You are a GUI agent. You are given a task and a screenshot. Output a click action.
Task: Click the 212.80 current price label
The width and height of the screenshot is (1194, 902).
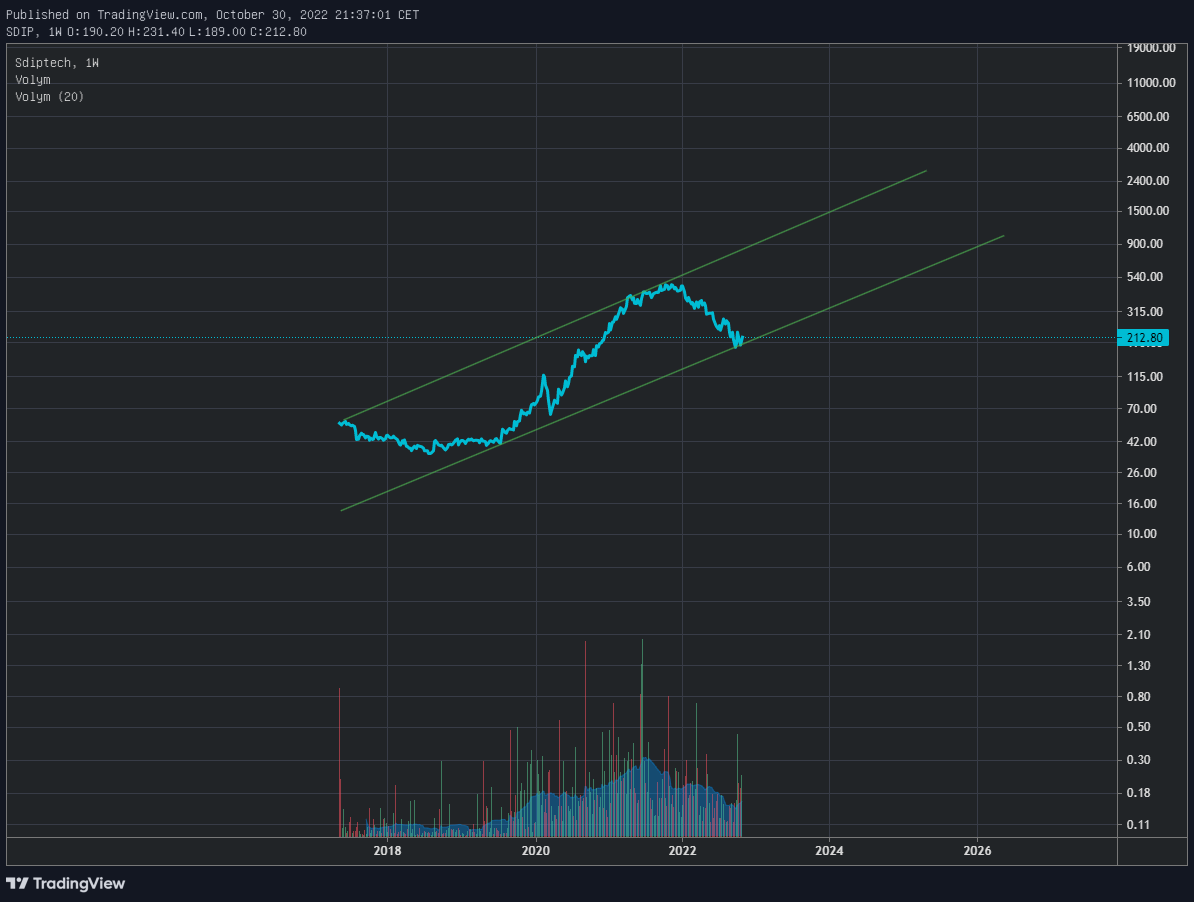tap(1143, 338)
